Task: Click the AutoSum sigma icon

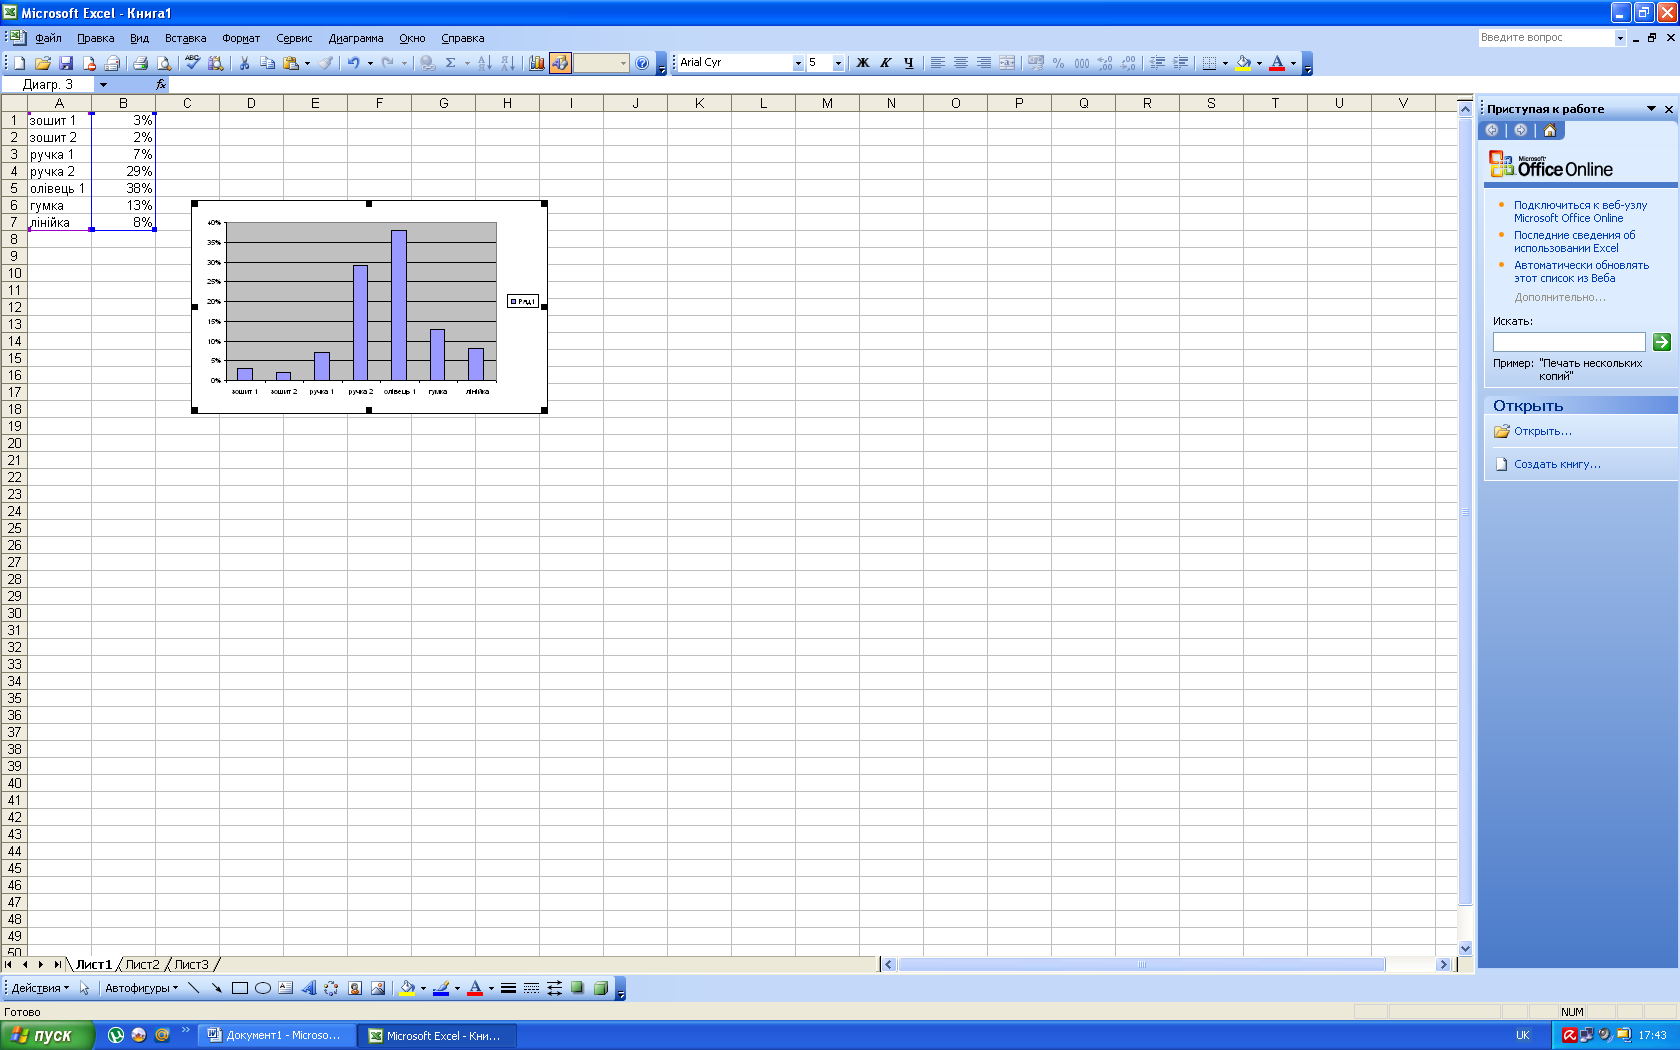Action: tap(450, 63)
